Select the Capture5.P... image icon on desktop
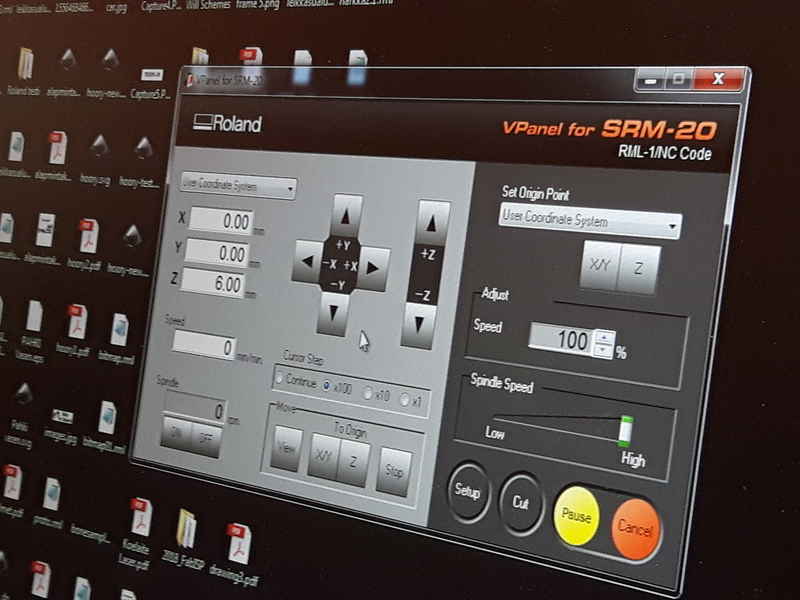The height and width of the screenshot is (600, 800). [x=151, y=83]
